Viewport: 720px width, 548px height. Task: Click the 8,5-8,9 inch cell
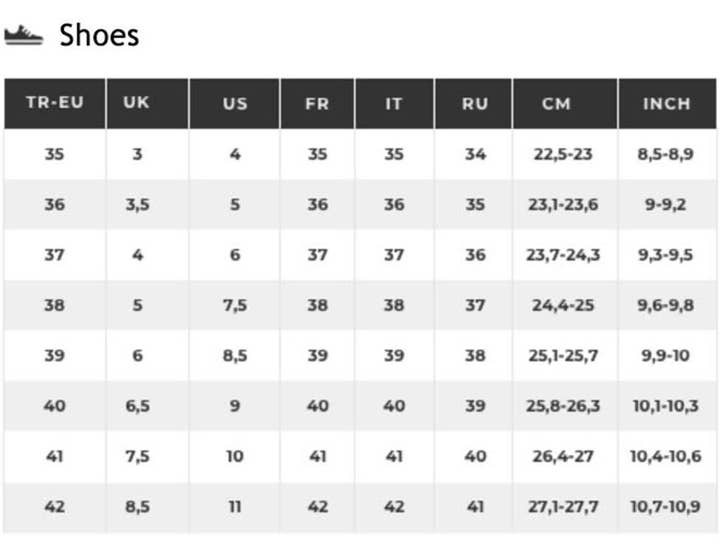point(666,155)
